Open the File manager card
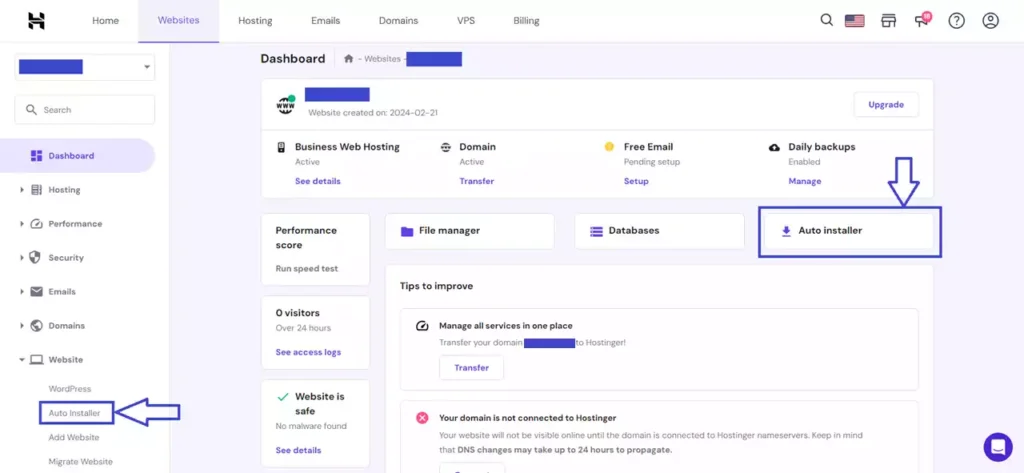Image resolution: width=1024 pixels, height=473 pixels. 470,231
